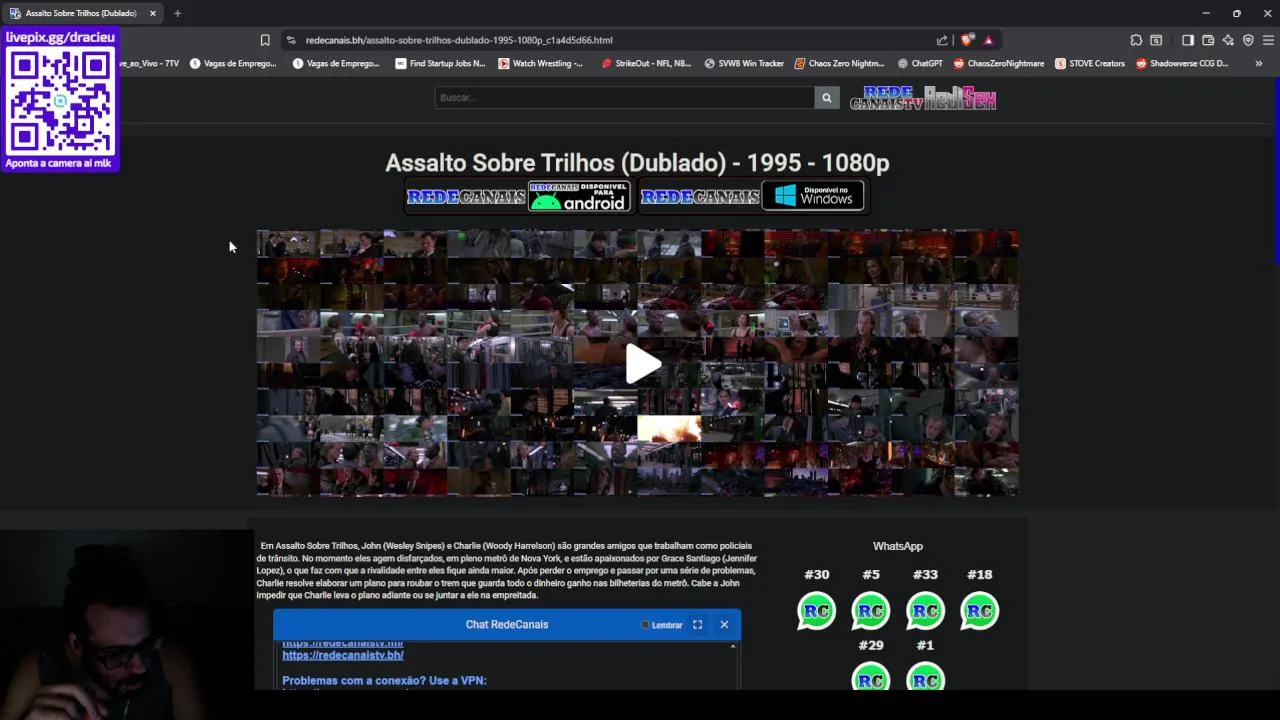Open Brave Wallet icon
The image size is (1280, 720).
click(1208, 40)
